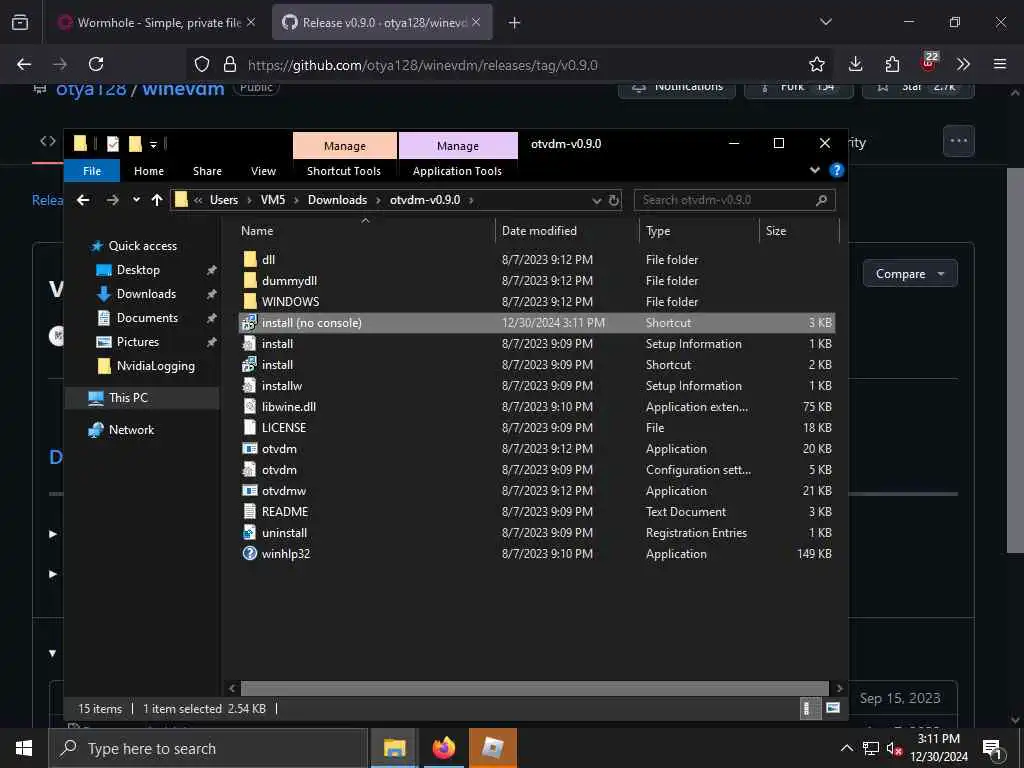Refresh the Explorer address bar
This screenshot has height=768, width=1024.
[x=614, y=200]
